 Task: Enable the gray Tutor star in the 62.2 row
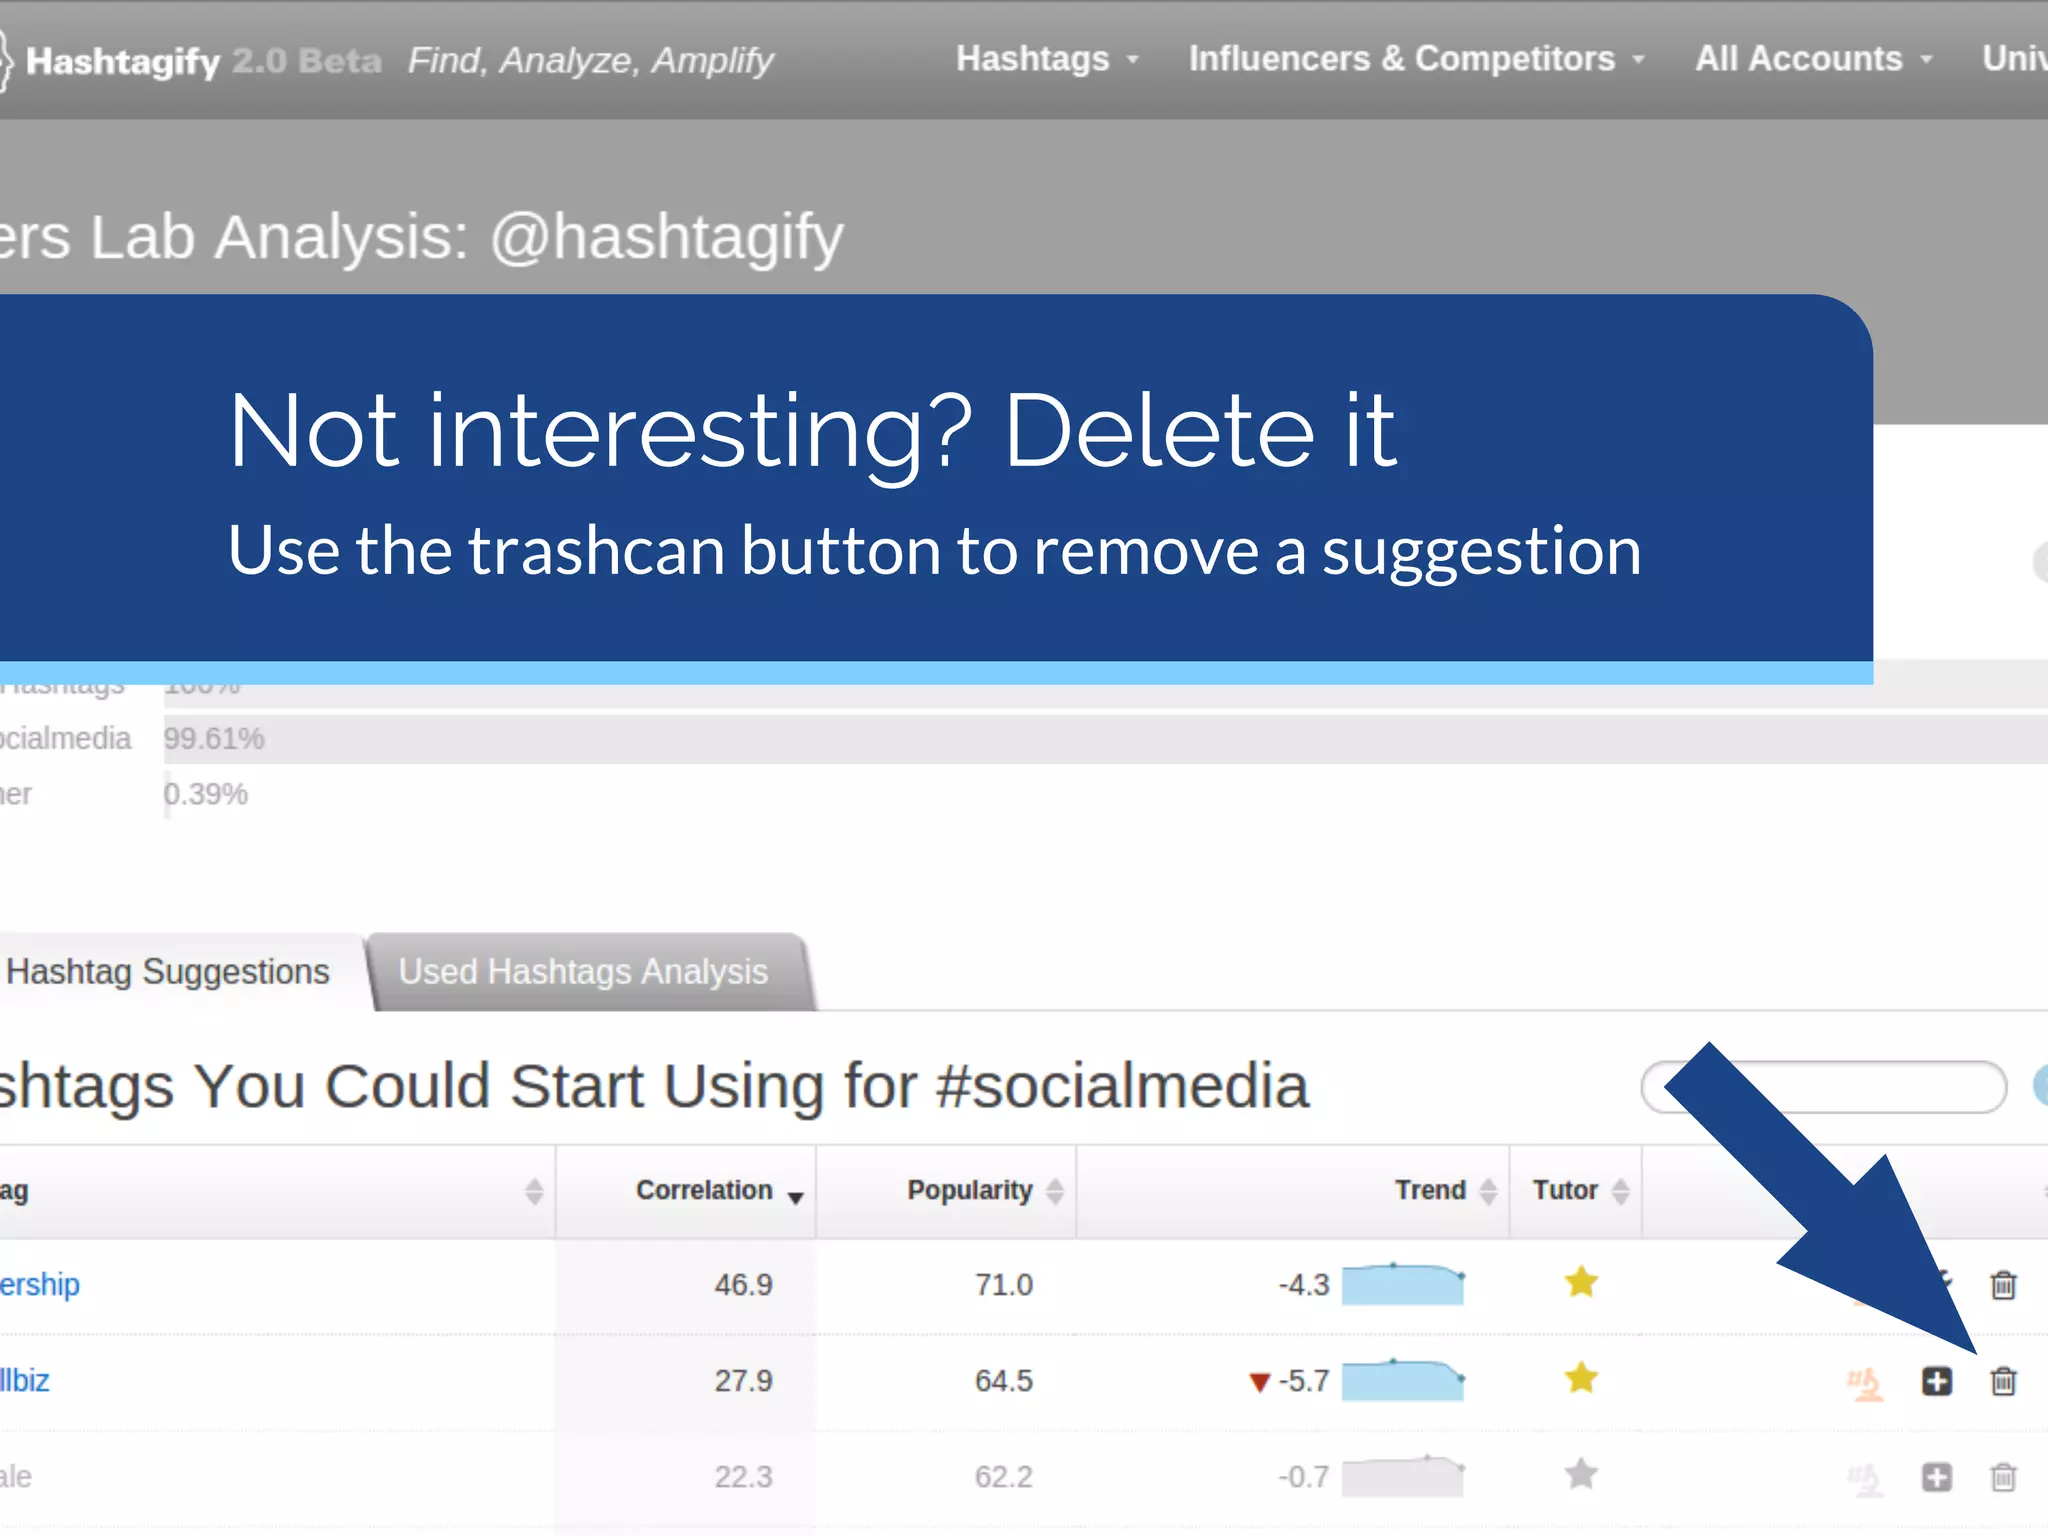click(1581, 1474)
